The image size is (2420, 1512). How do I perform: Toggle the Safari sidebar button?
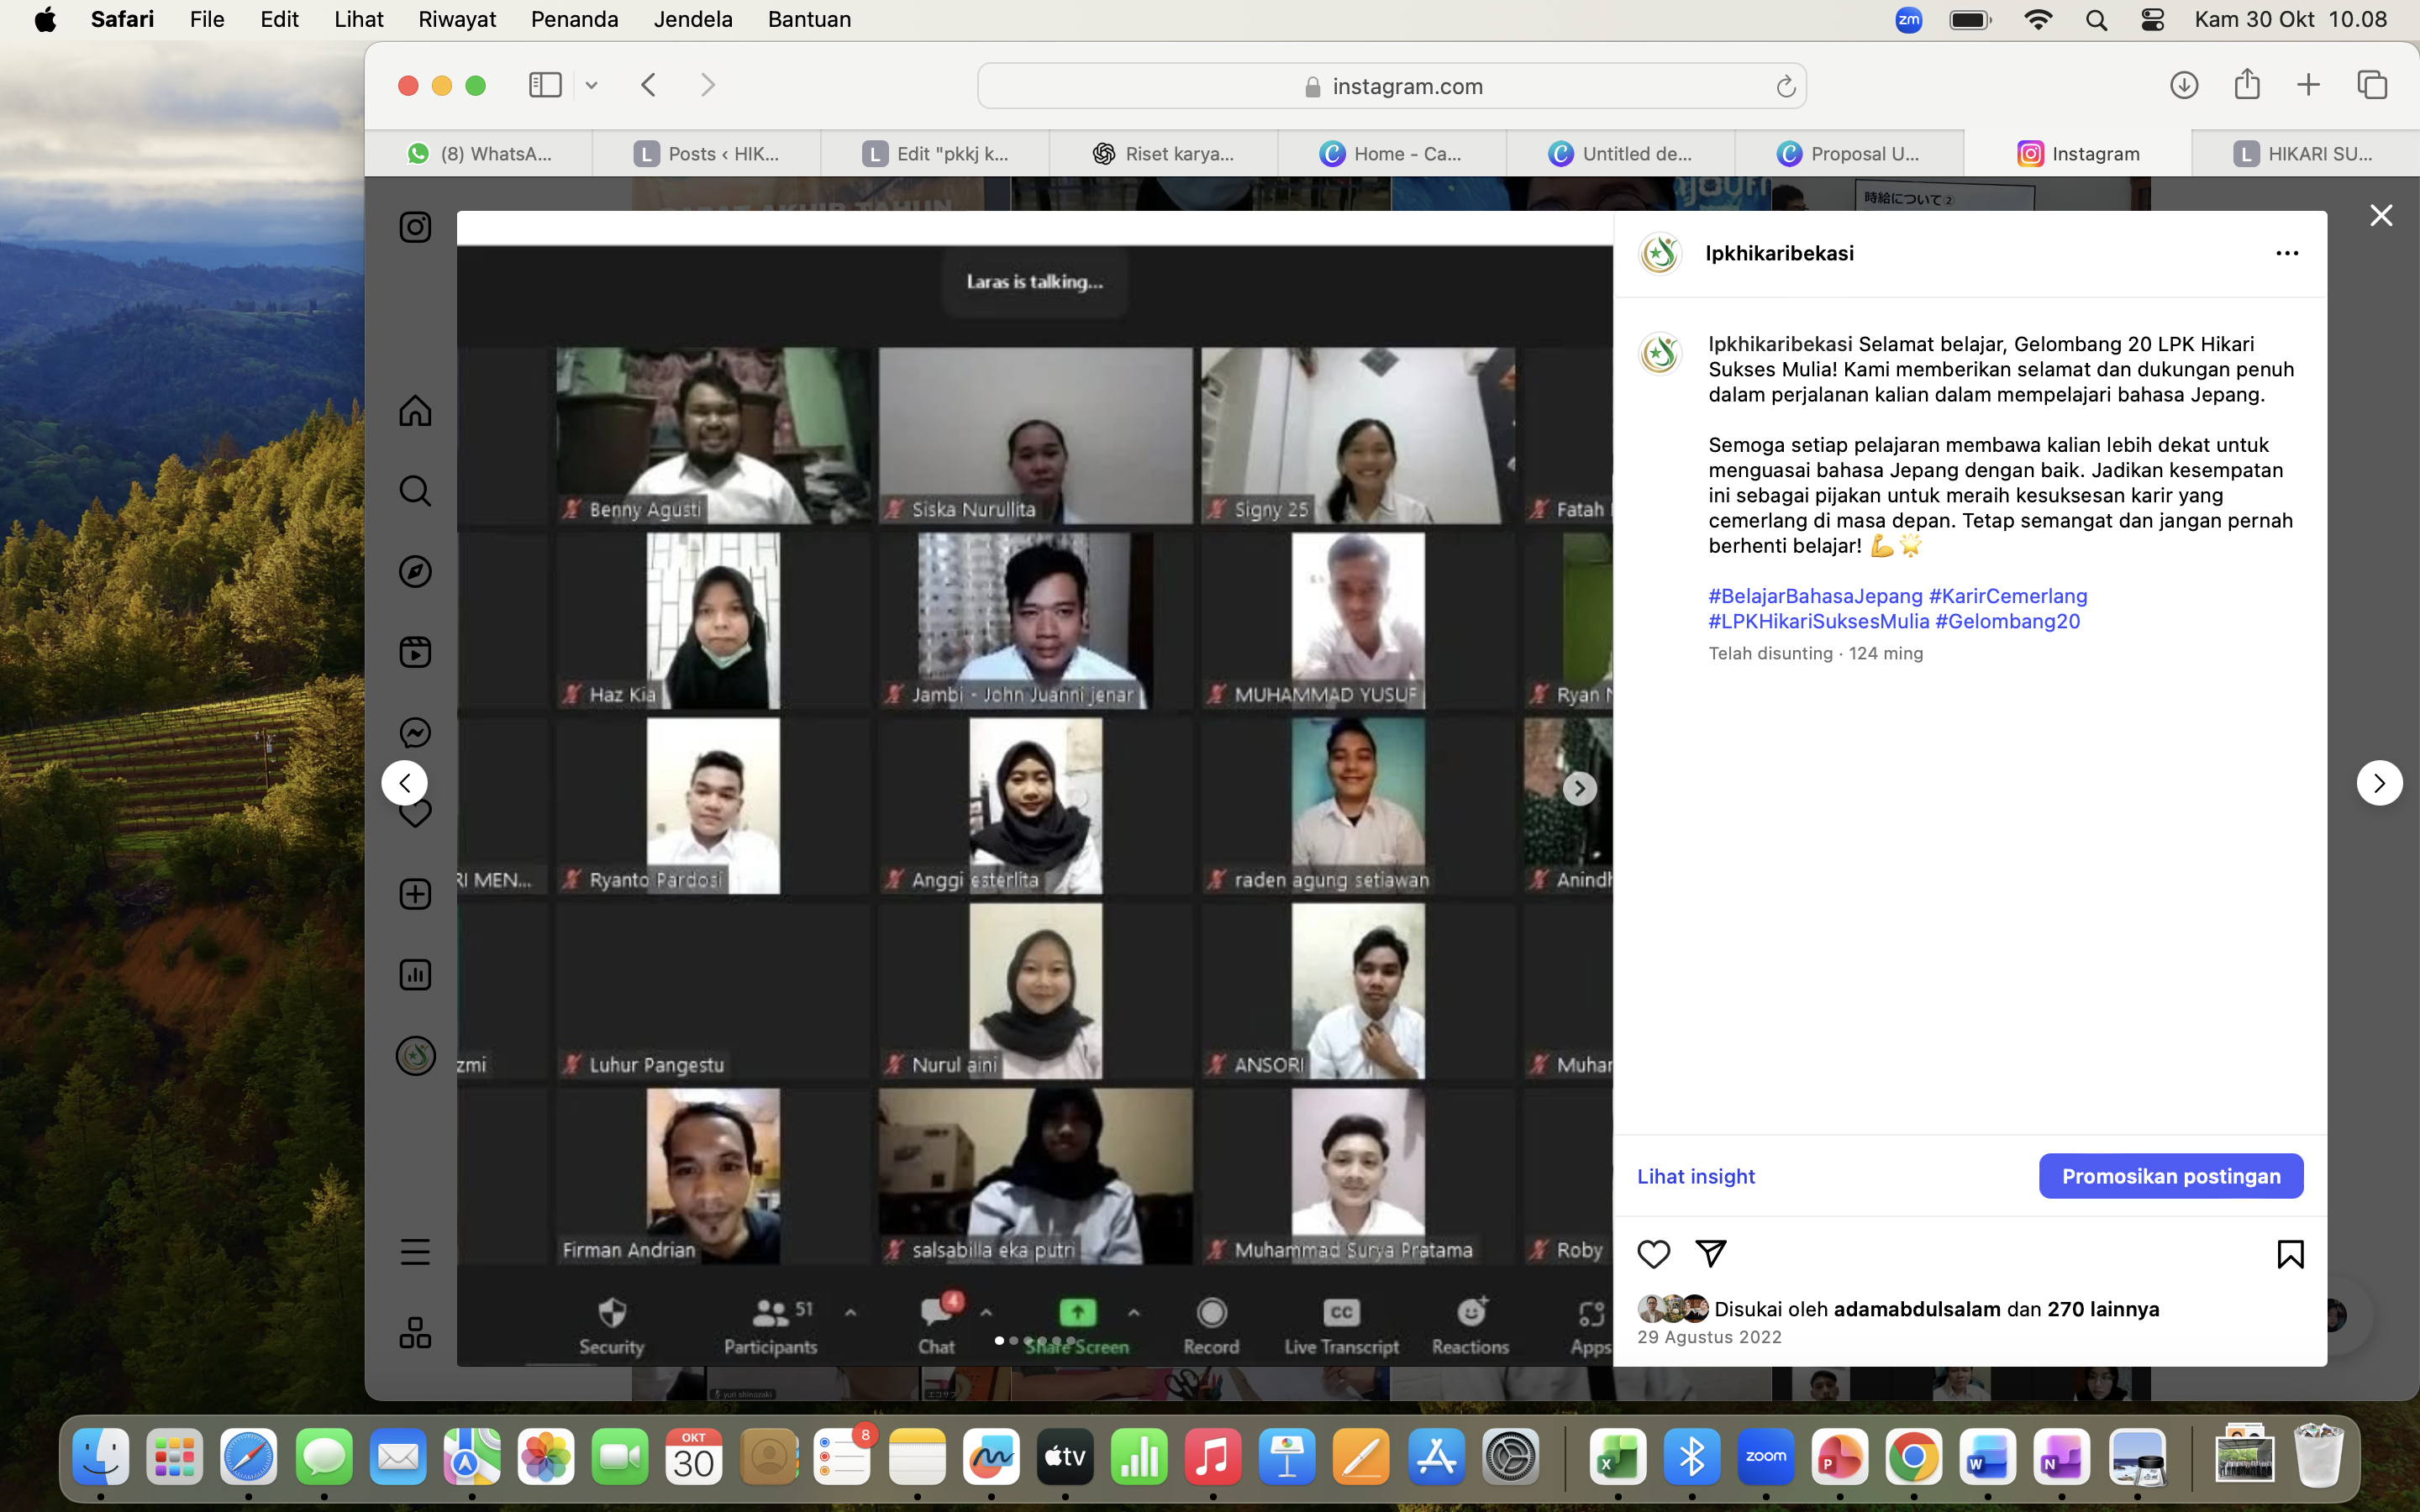(x=545, y=85)
